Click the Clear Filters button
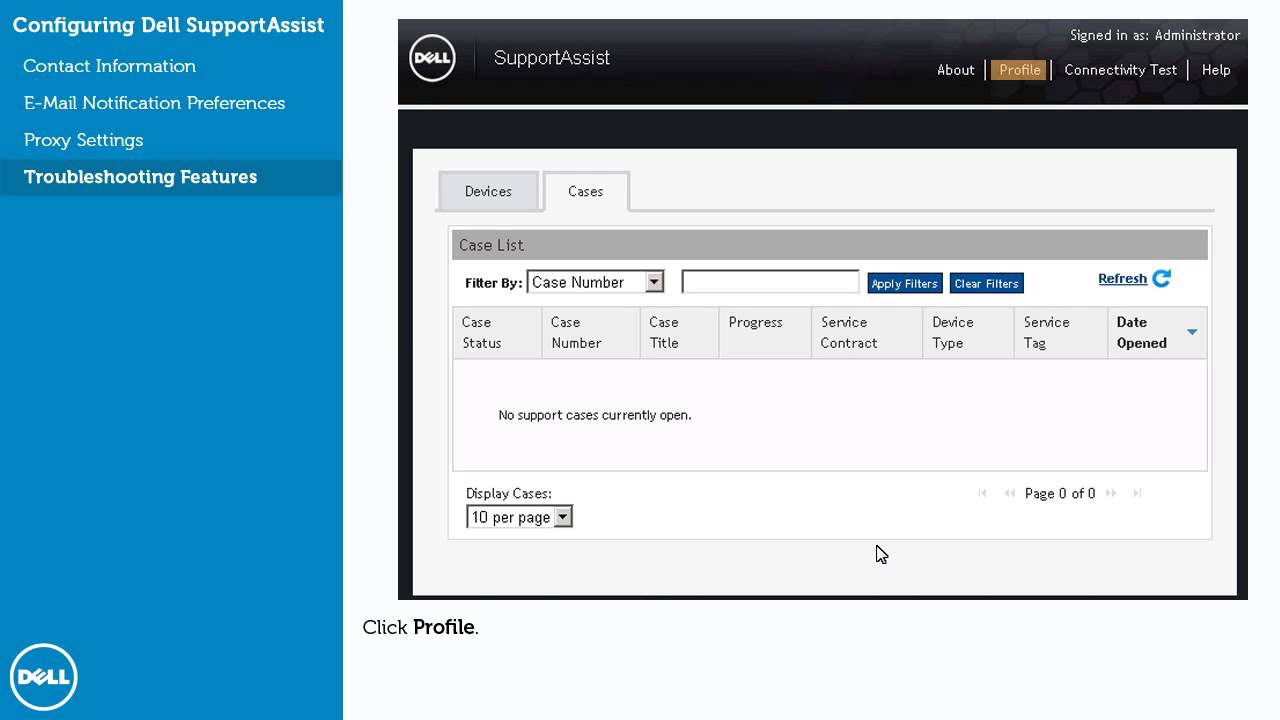This screenshot has width=1280, height=720. pyautogui.click(x=986, y=284)
